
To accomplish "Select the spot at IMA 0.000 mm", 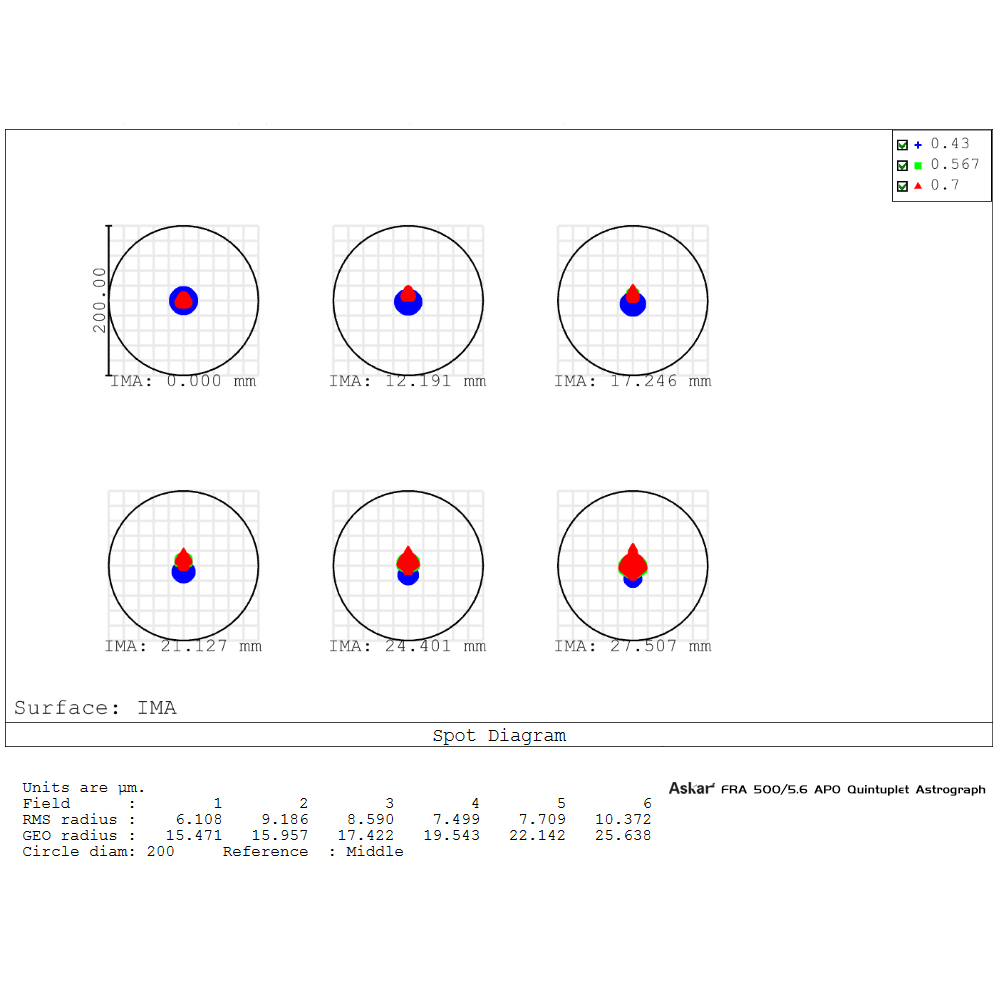I will 183,300.
